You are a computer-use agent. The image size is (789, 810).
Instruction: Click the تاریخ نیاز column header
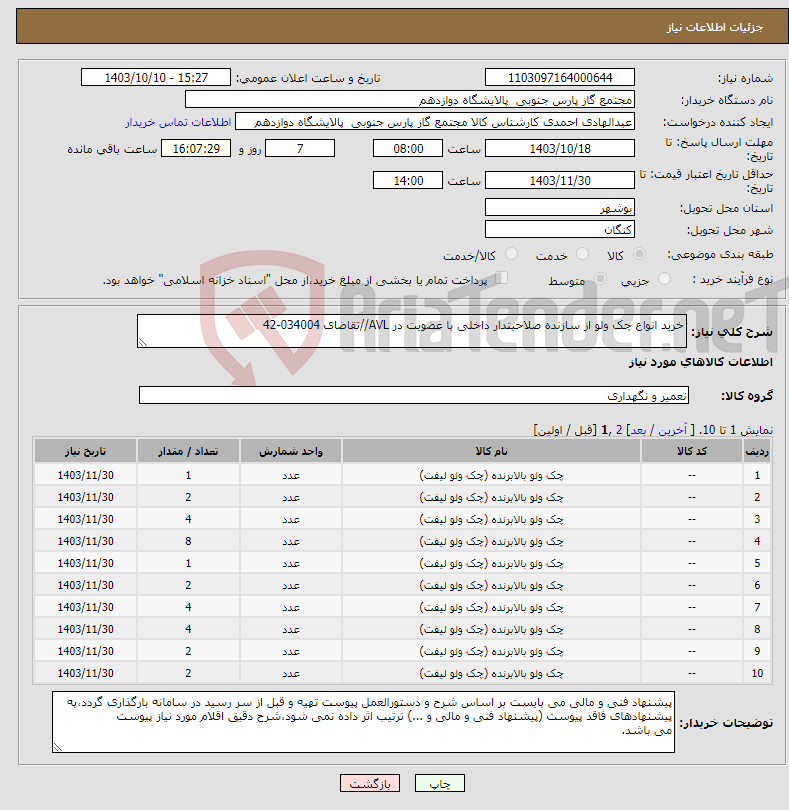tap(85, 451)
